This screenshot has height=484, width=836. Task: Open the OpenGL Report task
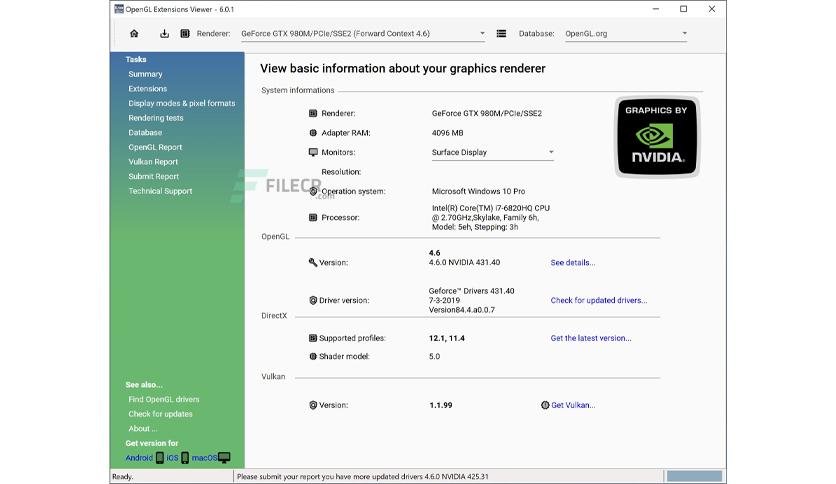pyautogui.click(x=155, y=147)
